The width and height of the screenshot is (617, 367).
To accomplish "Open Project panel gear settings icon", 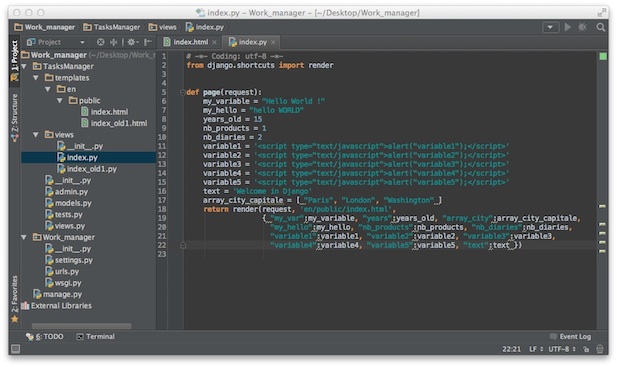I will coord(132,42).
